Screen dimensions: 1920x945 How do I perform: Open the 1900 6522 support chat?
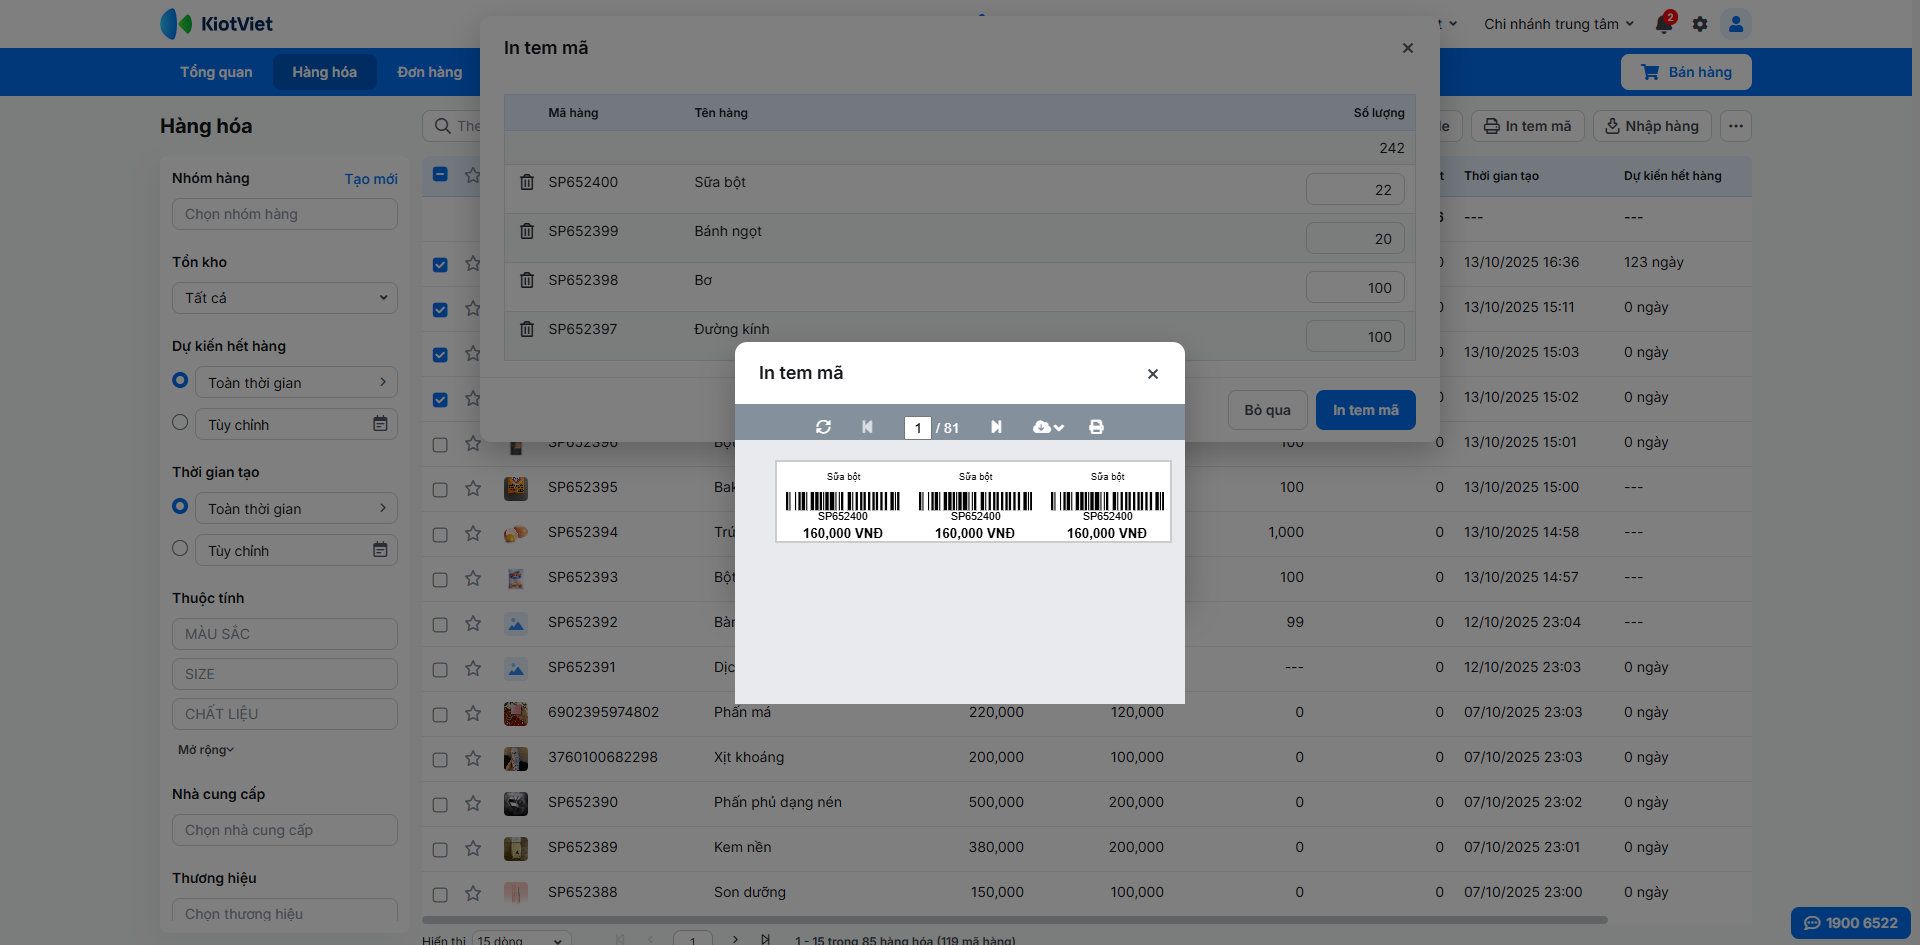(1851, 923)
